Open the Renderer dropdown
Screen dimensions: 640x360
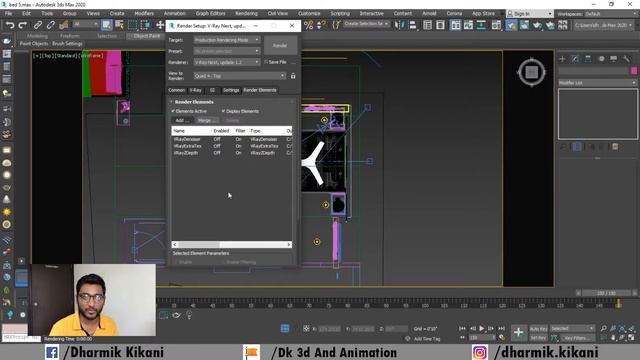tap(227, 62)
